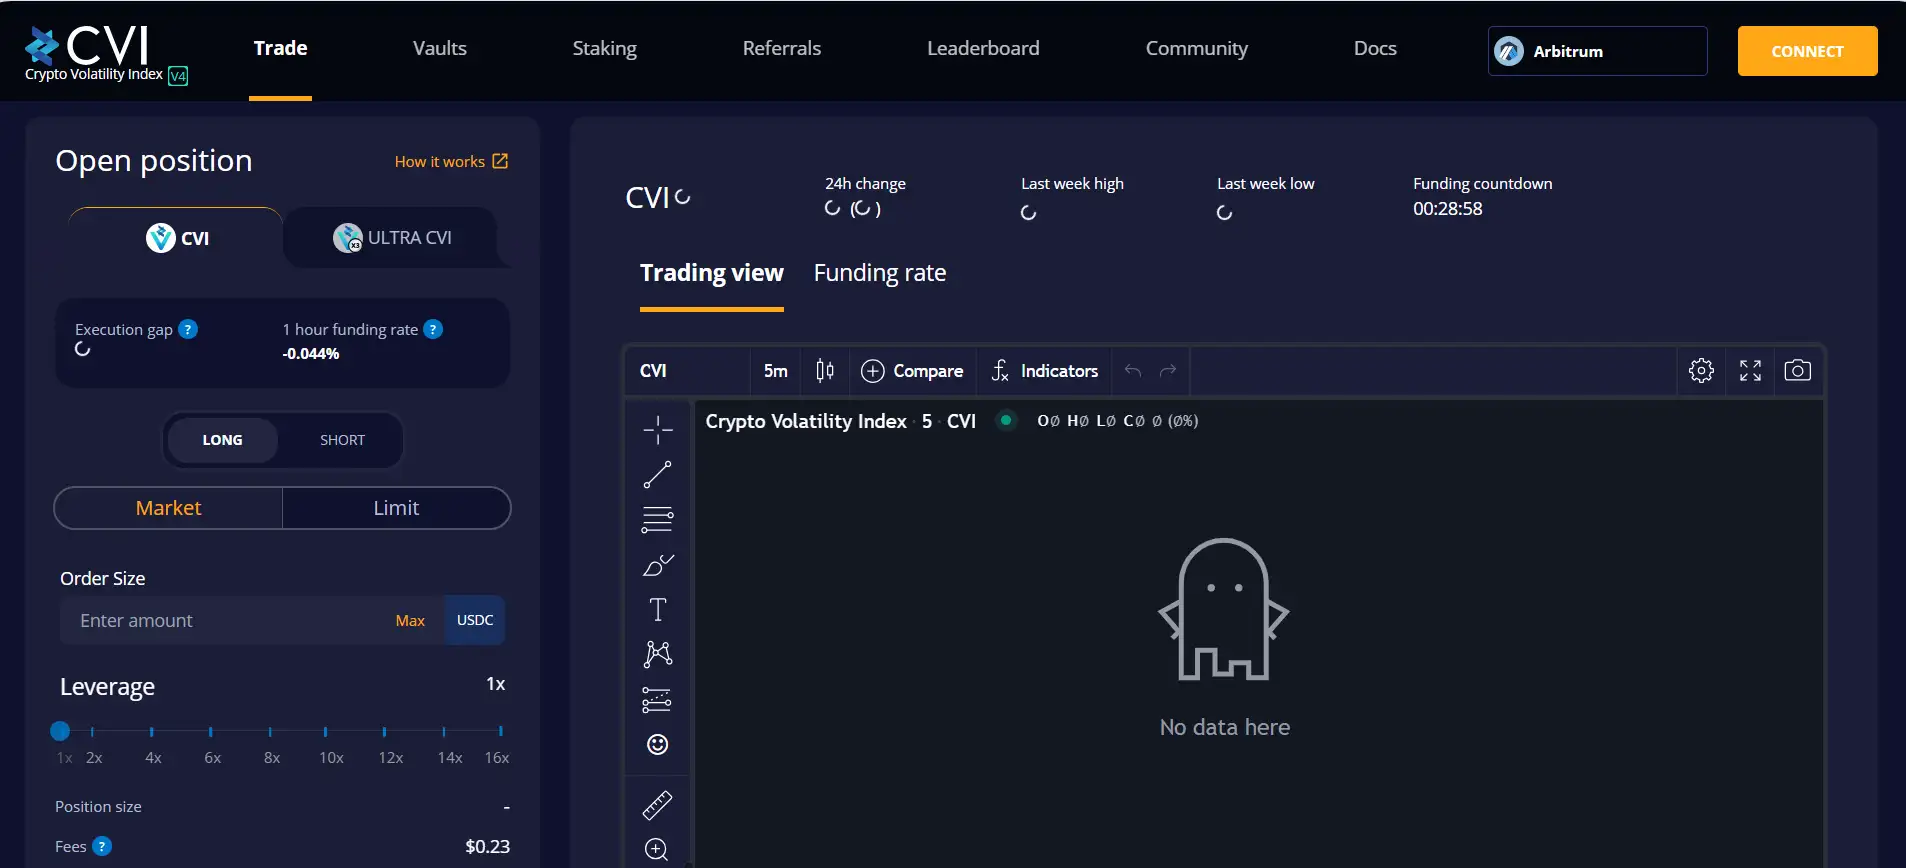
Task: Switch order type to Limit
Action: tap(396, 508)
